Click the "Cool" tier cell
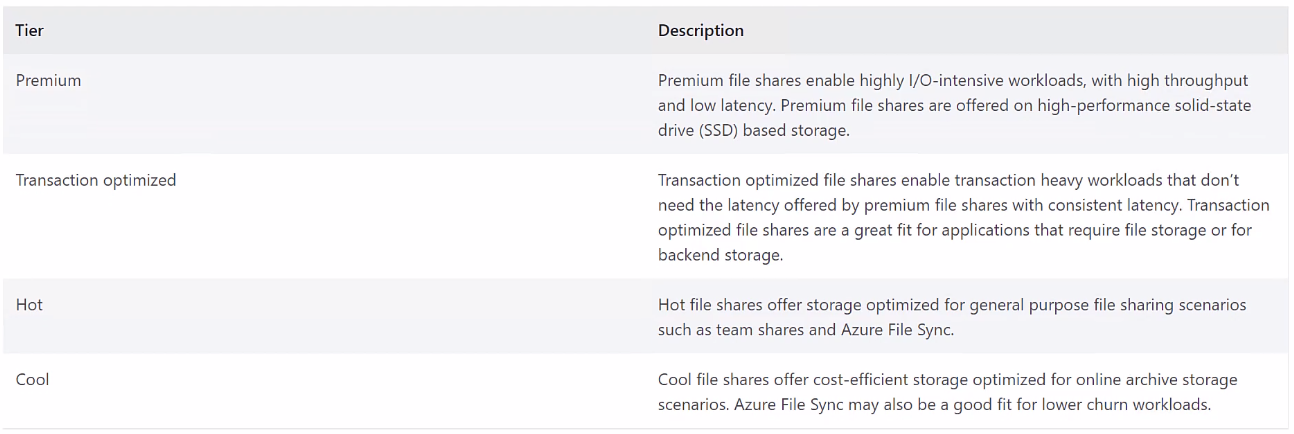Screen dimensions: 1294x434 (32, 380)
